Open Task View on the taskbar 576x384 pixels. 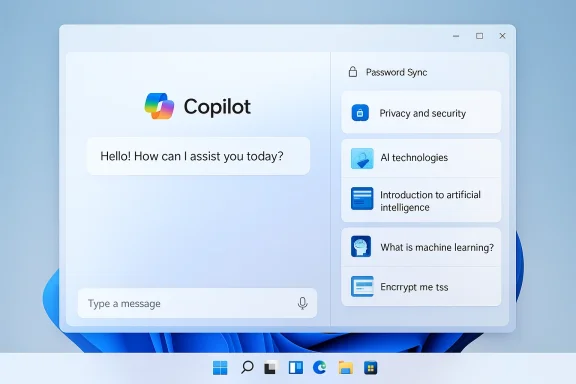(x=270, y=368)
